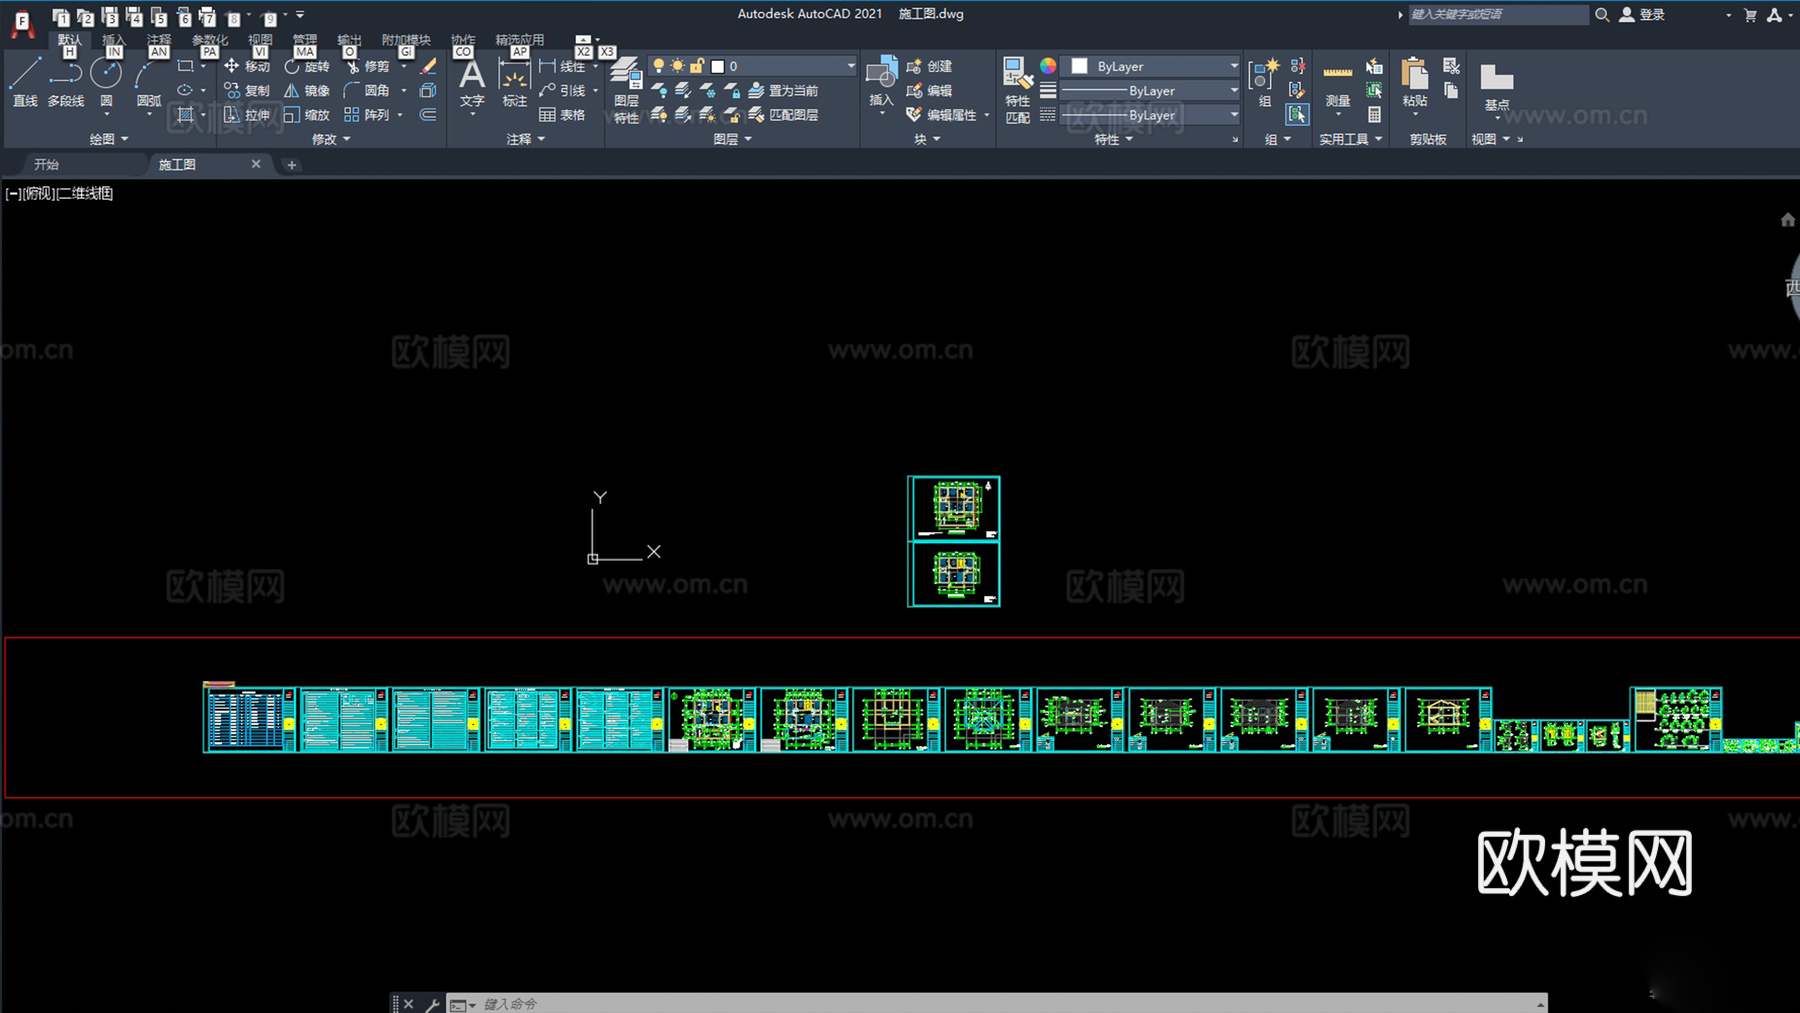1800x1013 pixels.
Task: Click 编辑属性 (Edit attributes) button
Action: 942,115
